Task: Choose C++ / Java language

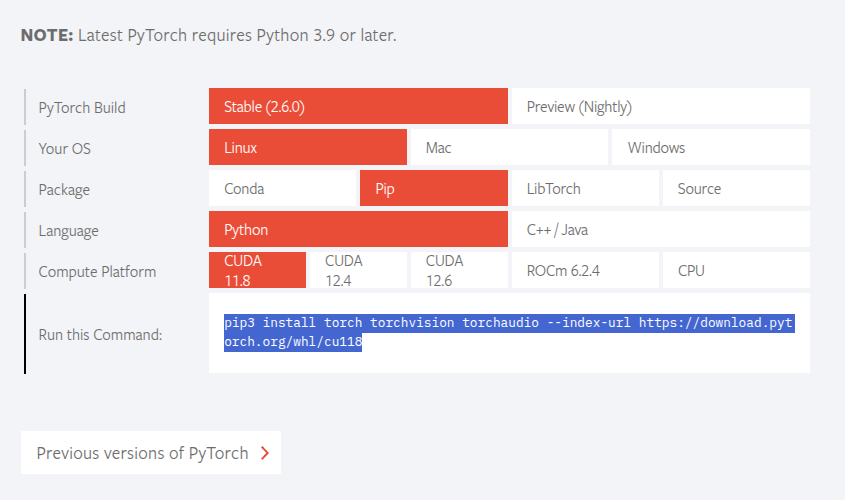Action: click(661, 229)
